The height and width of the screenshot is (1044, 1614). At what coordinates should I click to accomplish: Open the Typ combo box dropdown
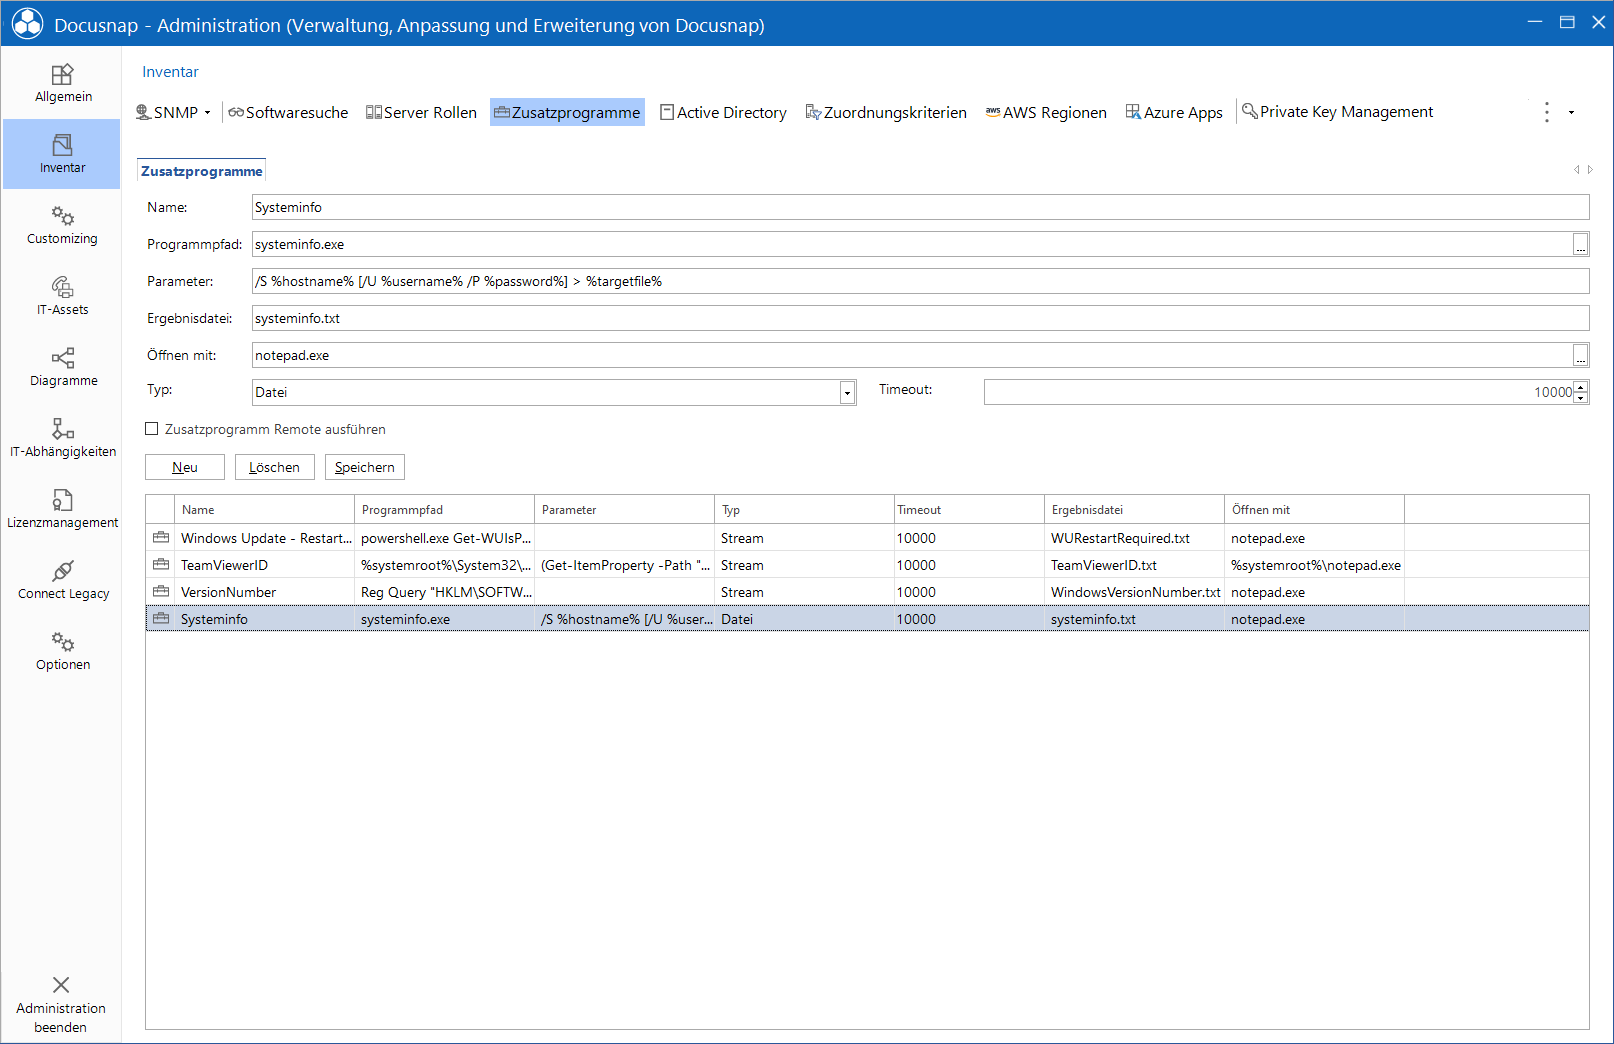[x=847, y=392]
